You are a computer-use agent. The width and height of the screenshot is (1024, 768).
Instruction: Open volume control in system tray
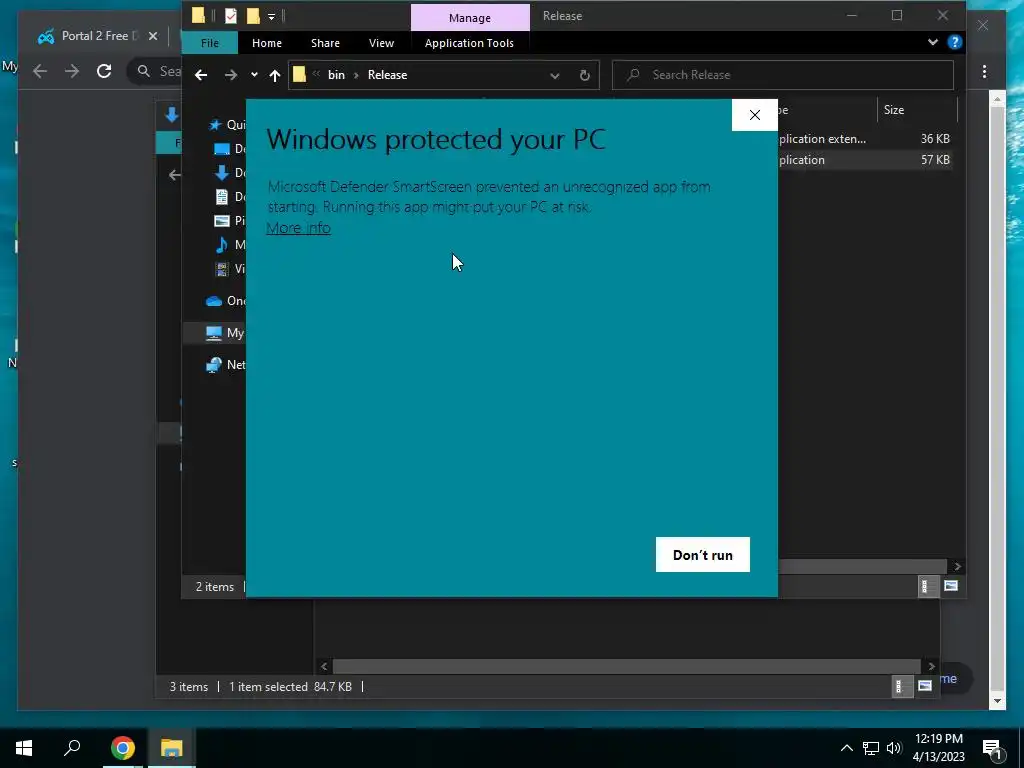tap(894, 748)
